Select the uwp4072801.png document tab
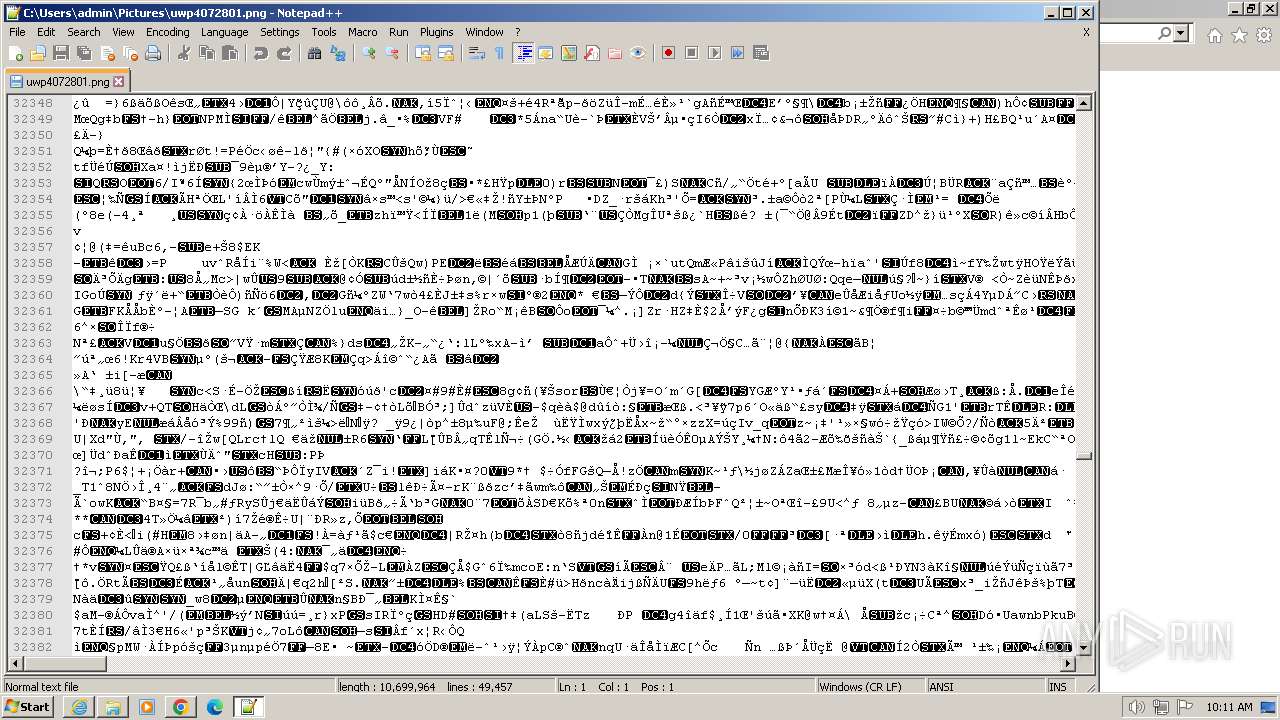The height and width of the screenshot is (720, 1280). pos(67,82)
